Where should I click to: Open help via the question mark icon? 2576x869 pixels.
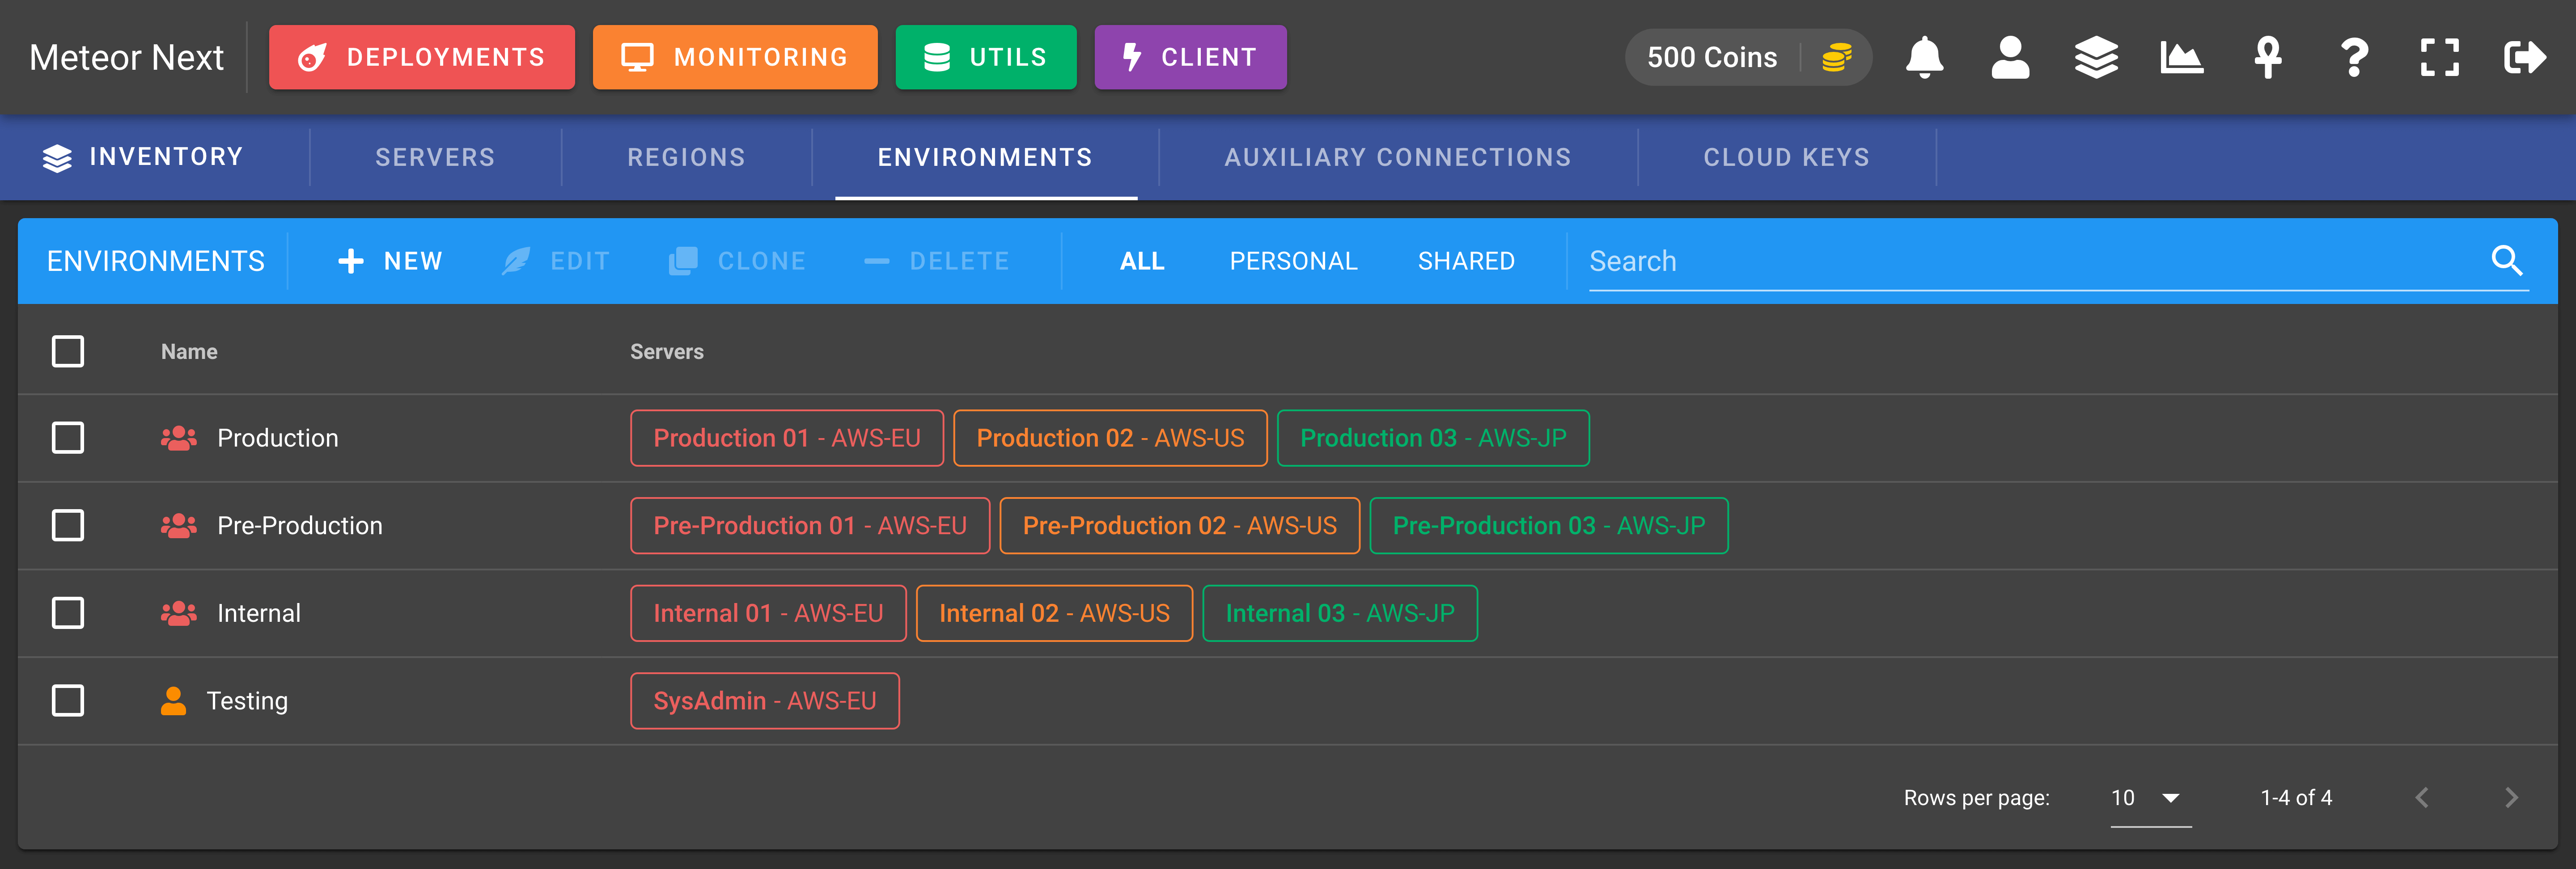[2354, 57]
